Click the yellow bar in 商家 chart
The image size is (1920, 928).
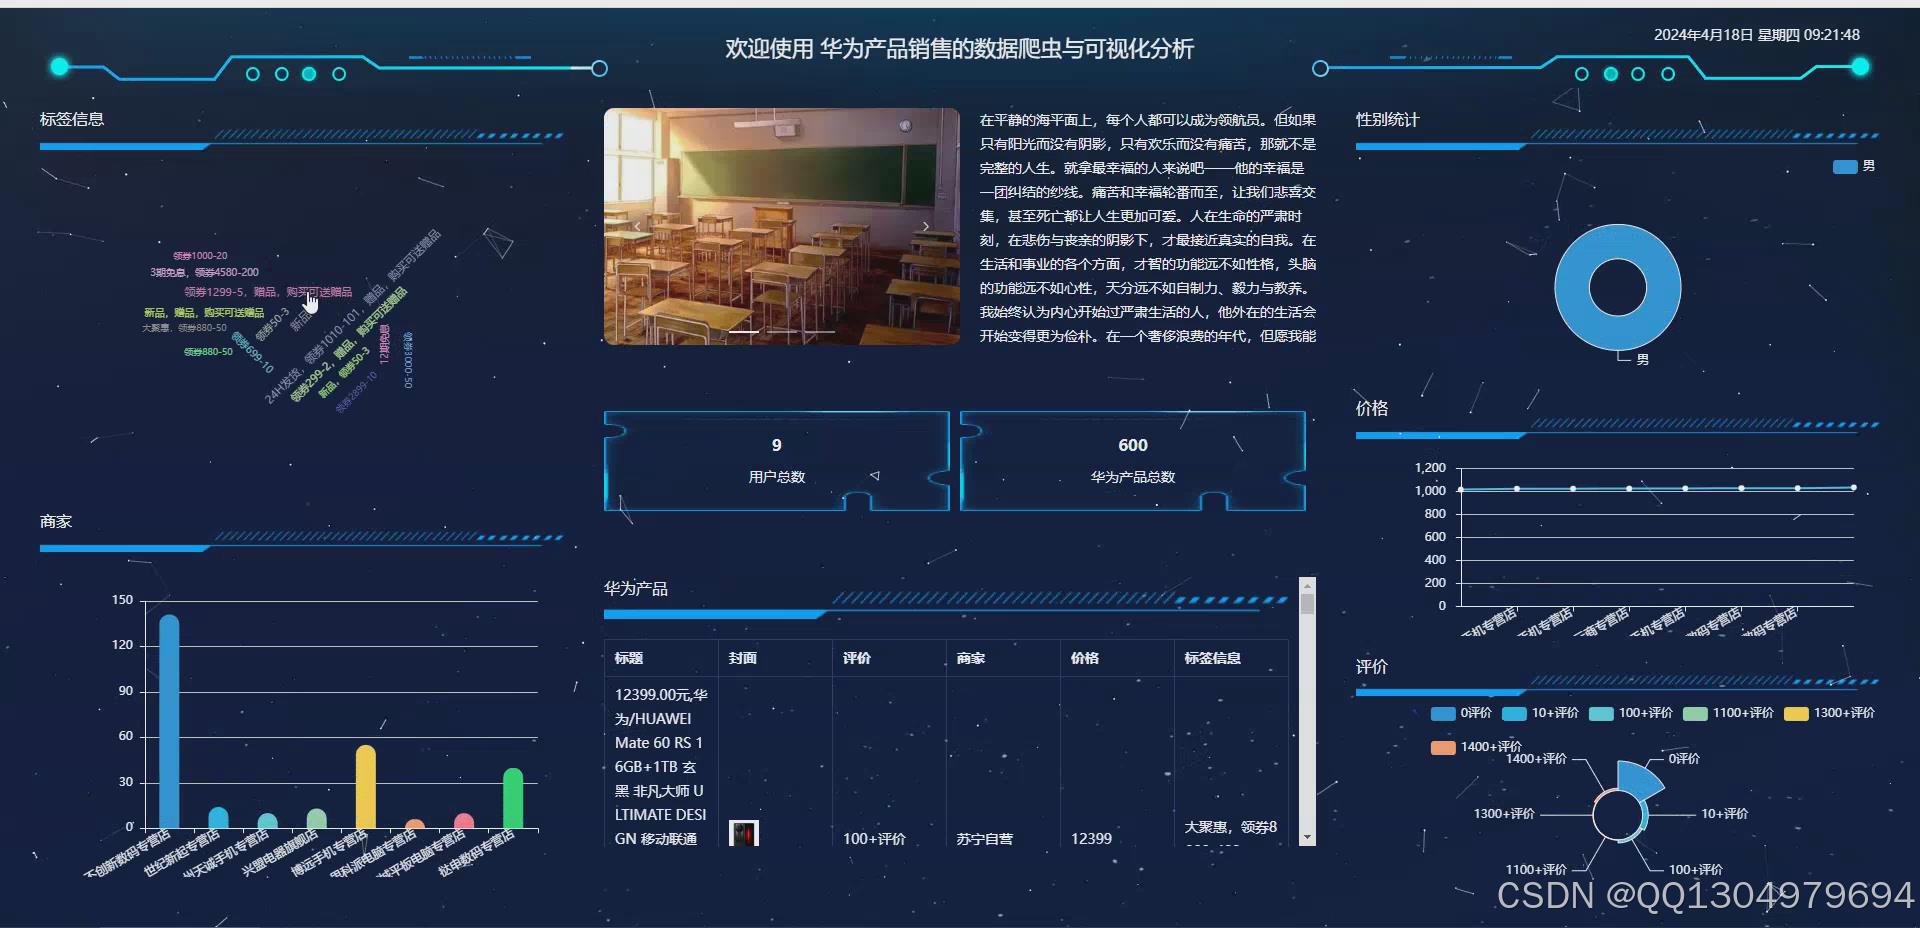tap(366, 787)
